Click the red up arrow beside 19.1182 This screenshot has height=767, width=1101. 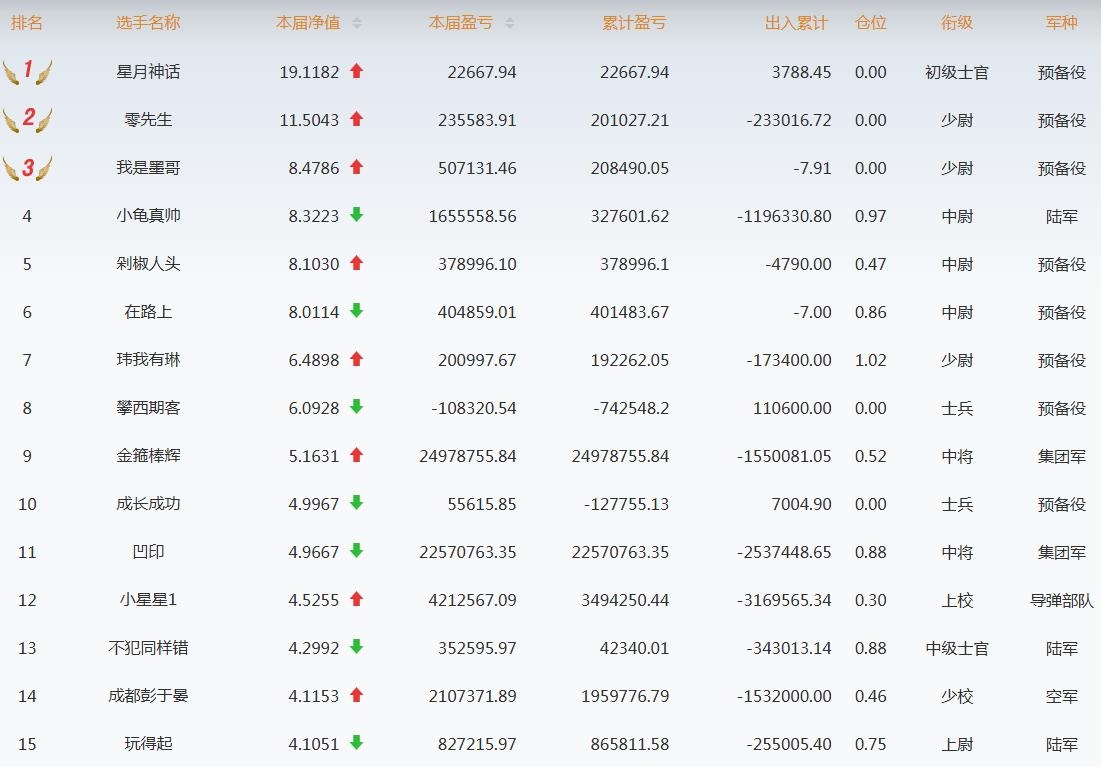pos(357,71)
